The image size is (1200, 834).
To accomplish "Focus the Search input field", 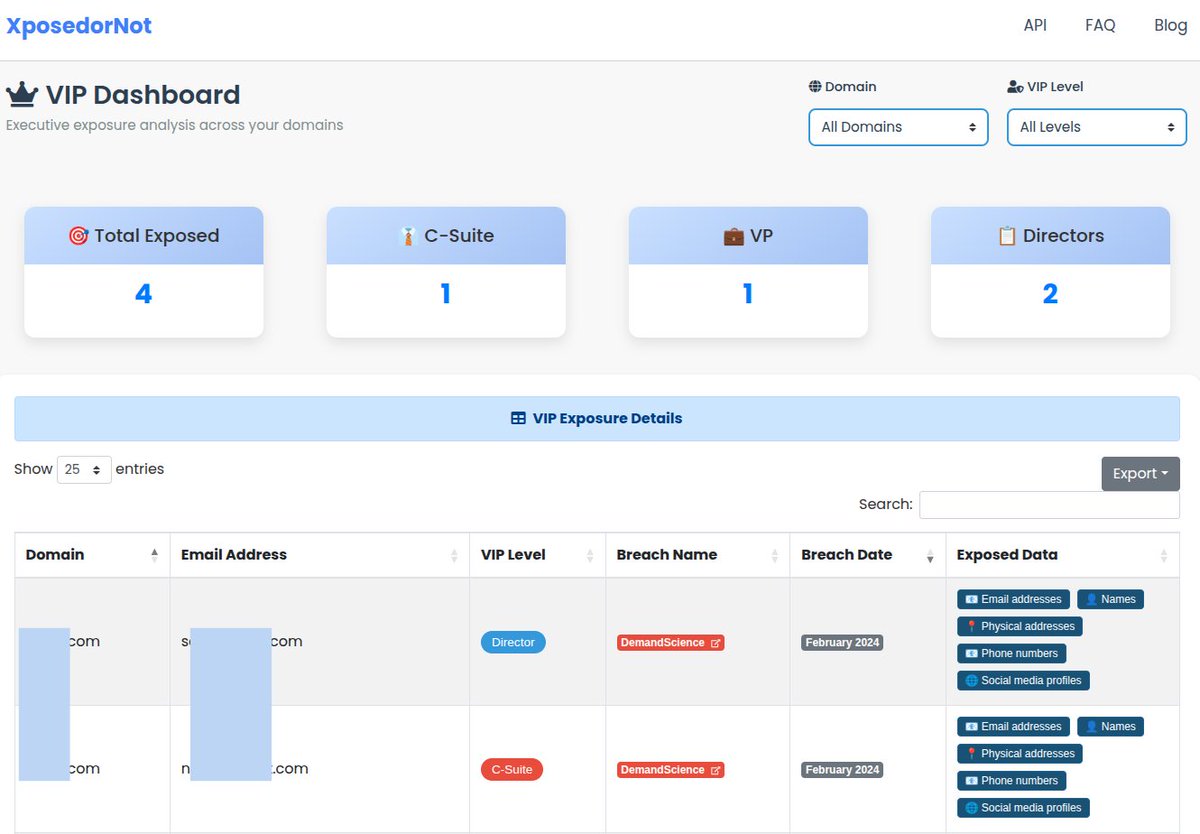I will pos(1049,505).
